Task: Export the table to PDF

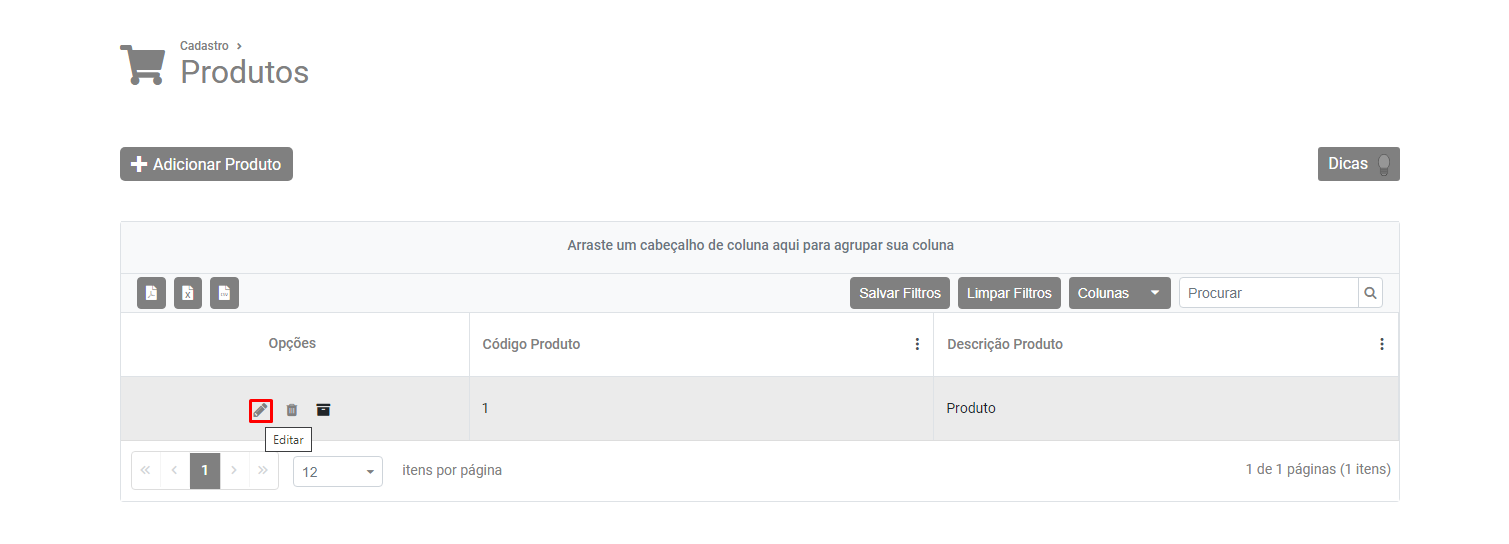Action: pyautogui.click(x=152, y=293)
